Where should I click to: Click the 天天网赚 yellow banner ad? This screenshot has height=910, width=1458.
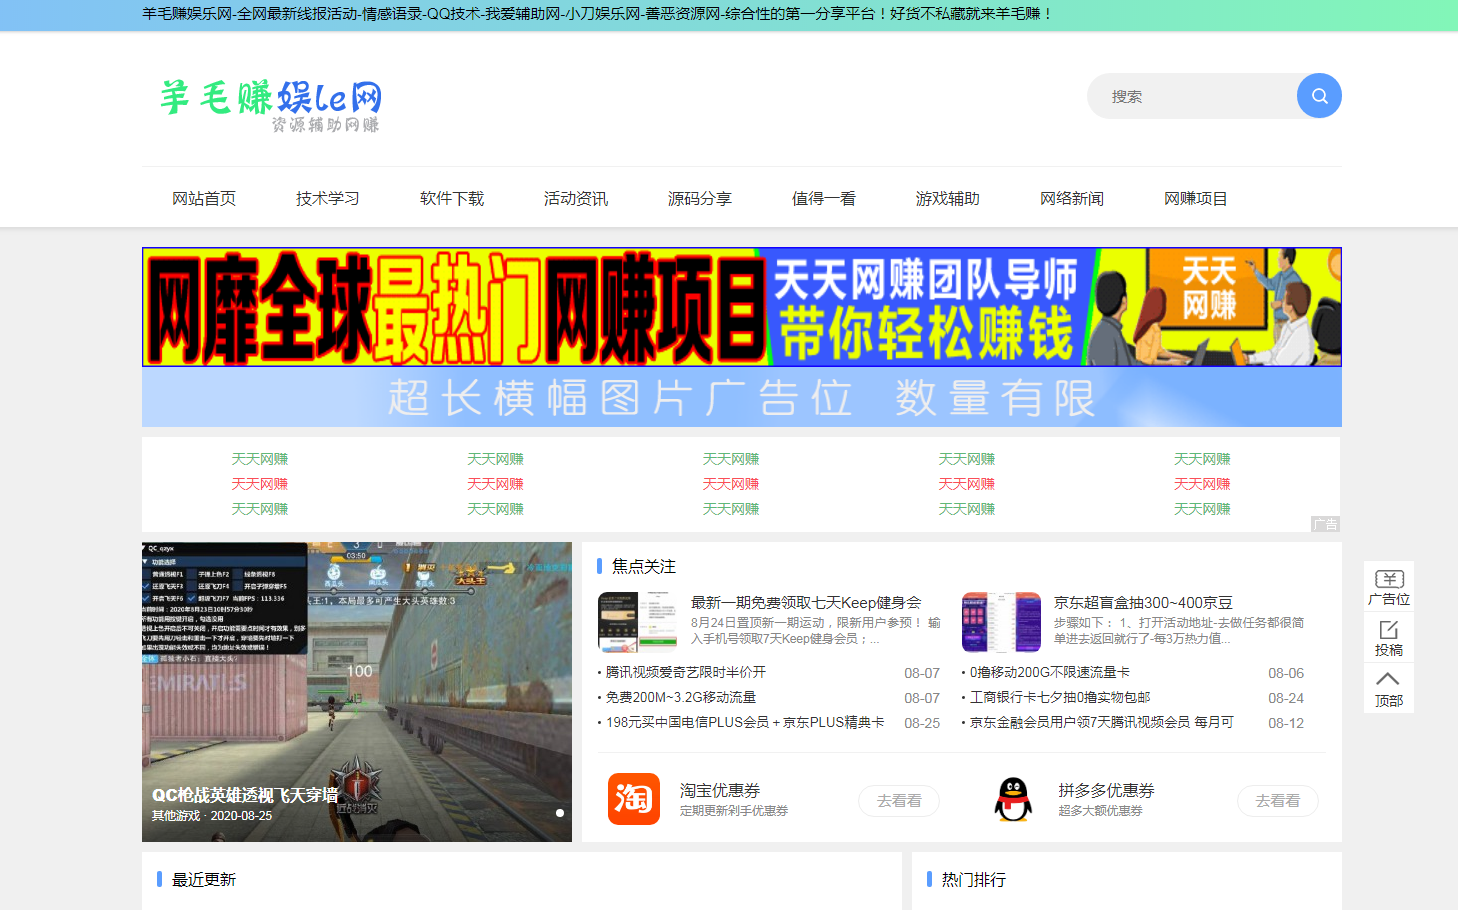point(741,307)
